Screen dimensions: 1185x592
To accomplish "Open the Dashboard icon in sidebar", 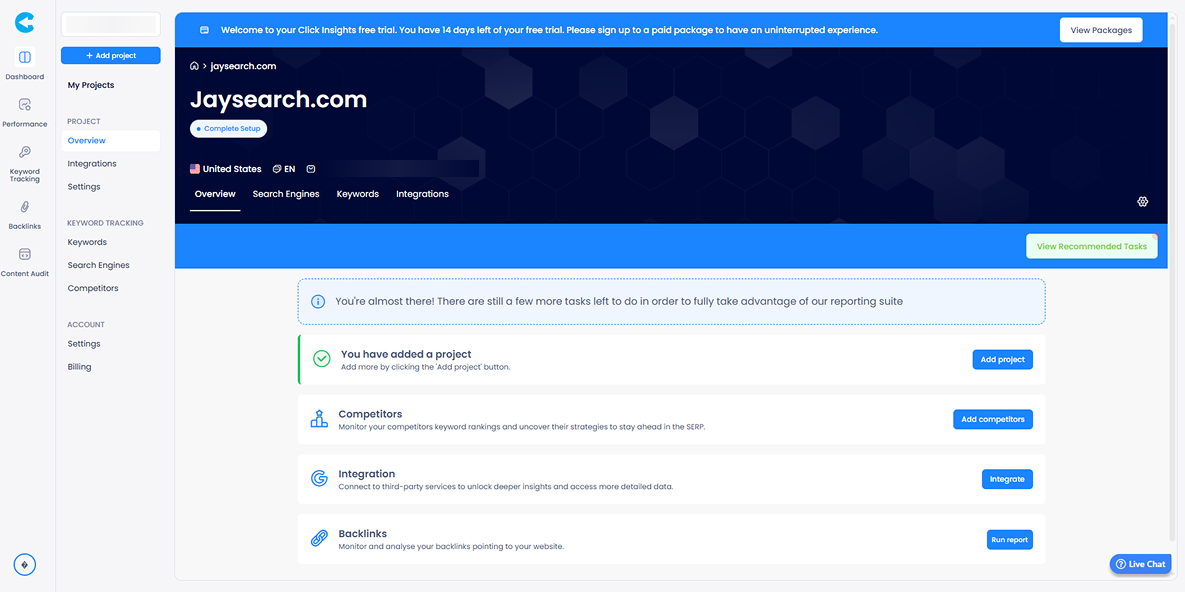I will point(24,57).
